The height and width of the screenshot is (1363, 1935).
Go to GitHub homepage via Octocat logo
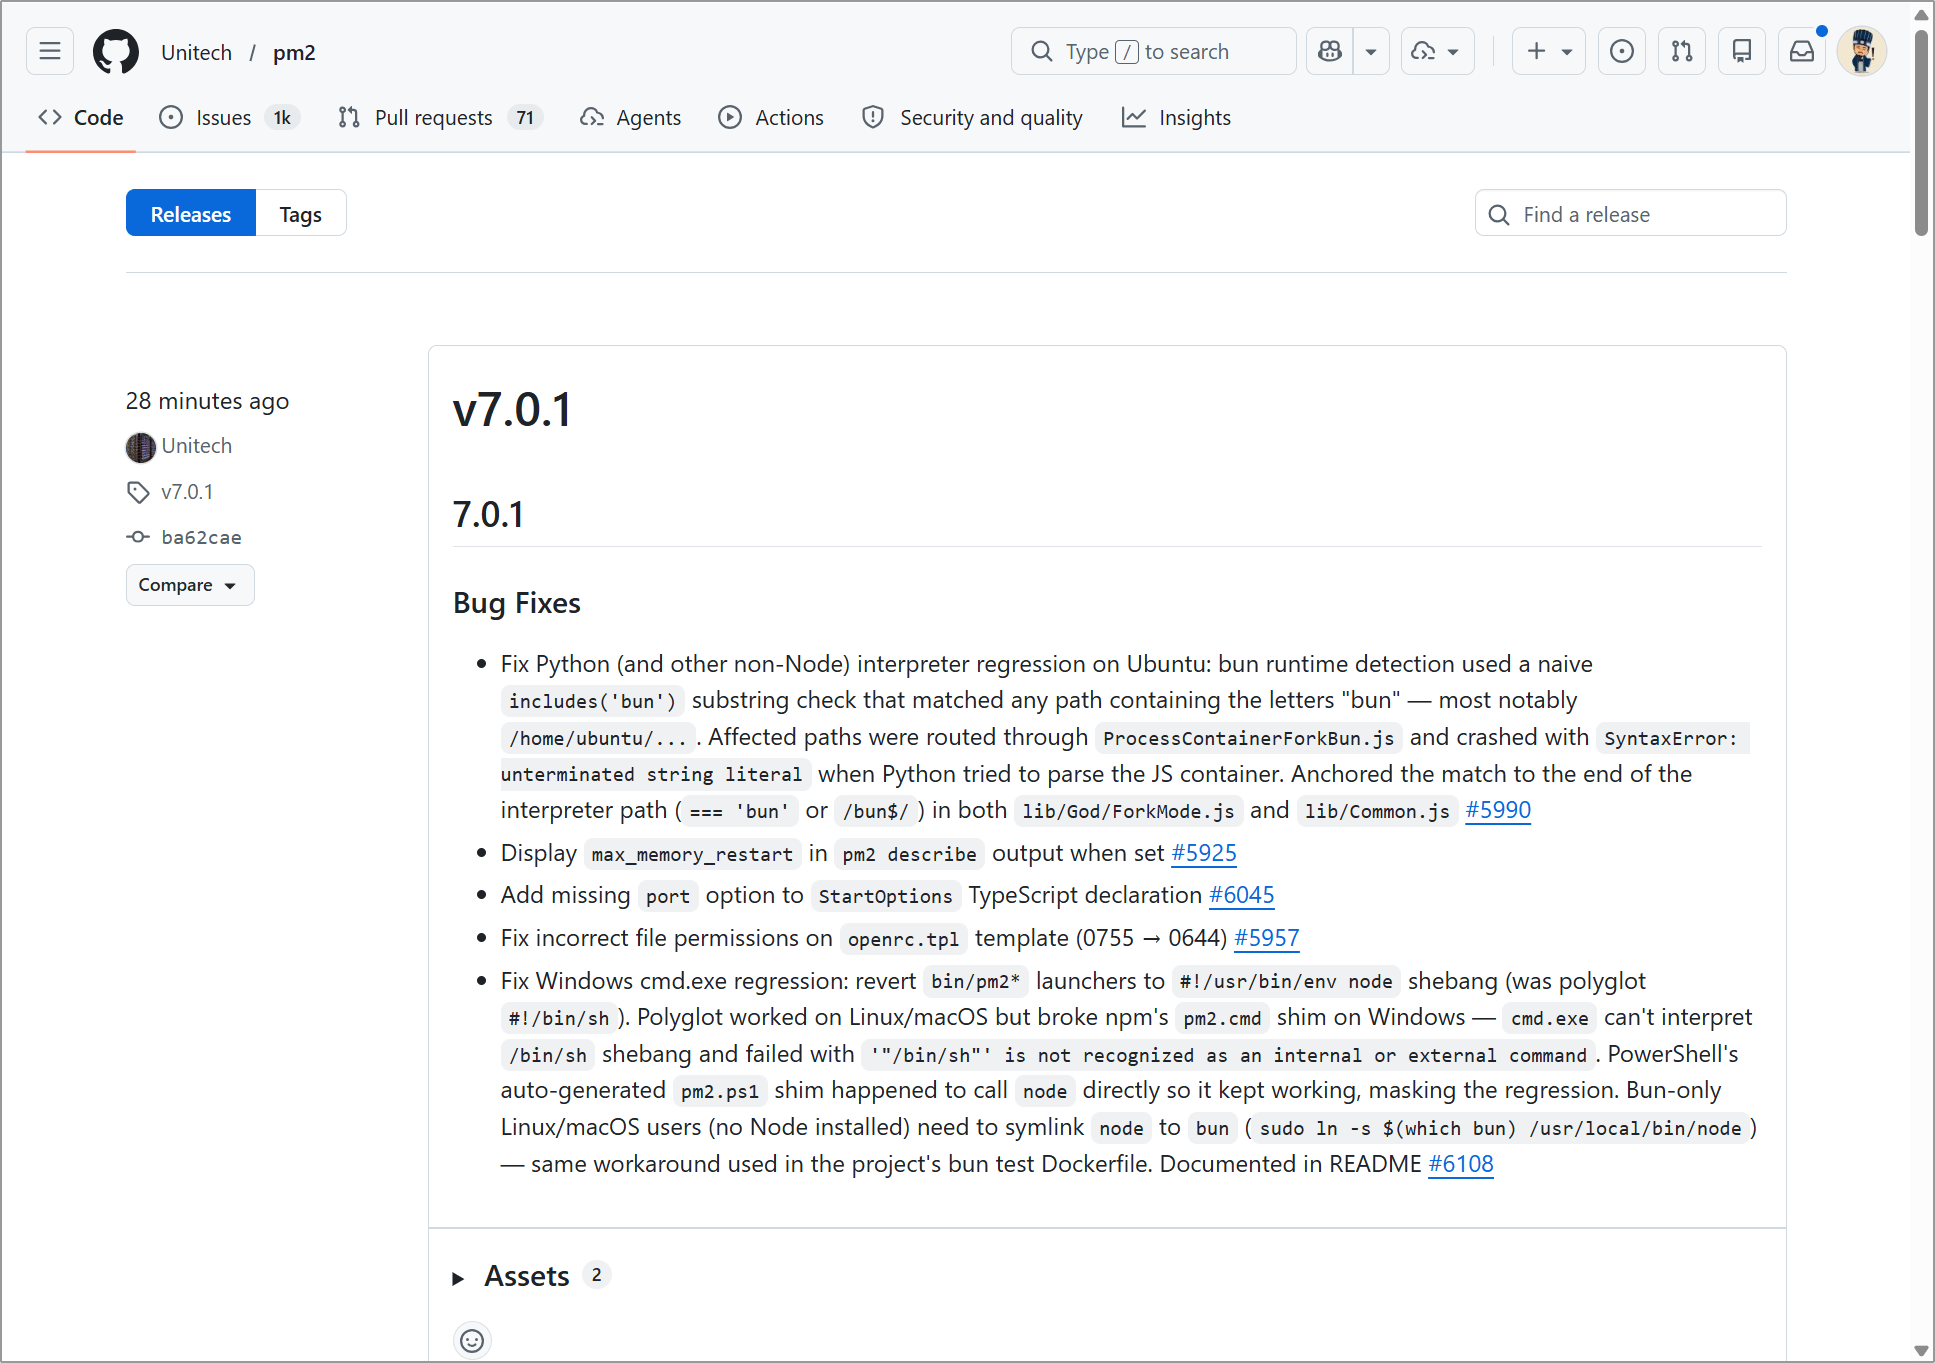(116, 51)
